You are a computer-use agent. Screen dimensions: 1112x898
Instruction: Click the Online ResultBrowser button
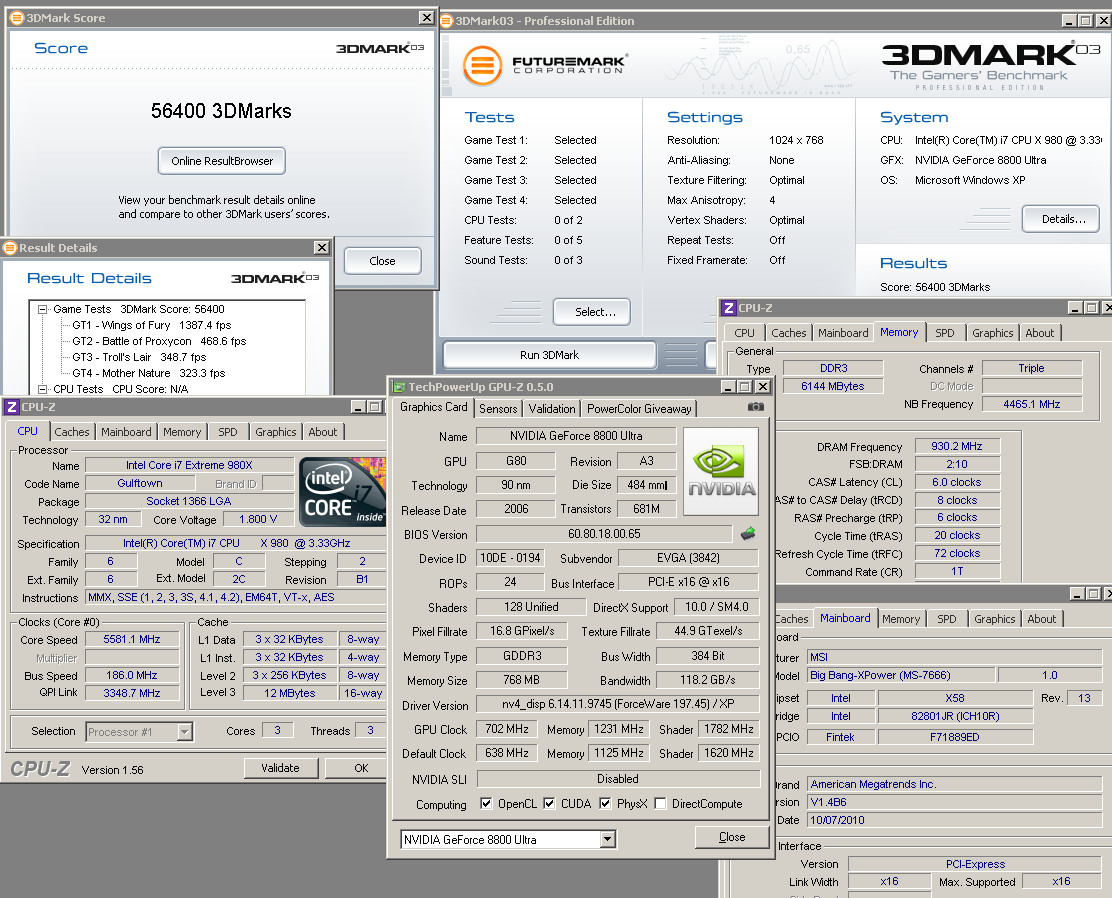tap(222, 161)
